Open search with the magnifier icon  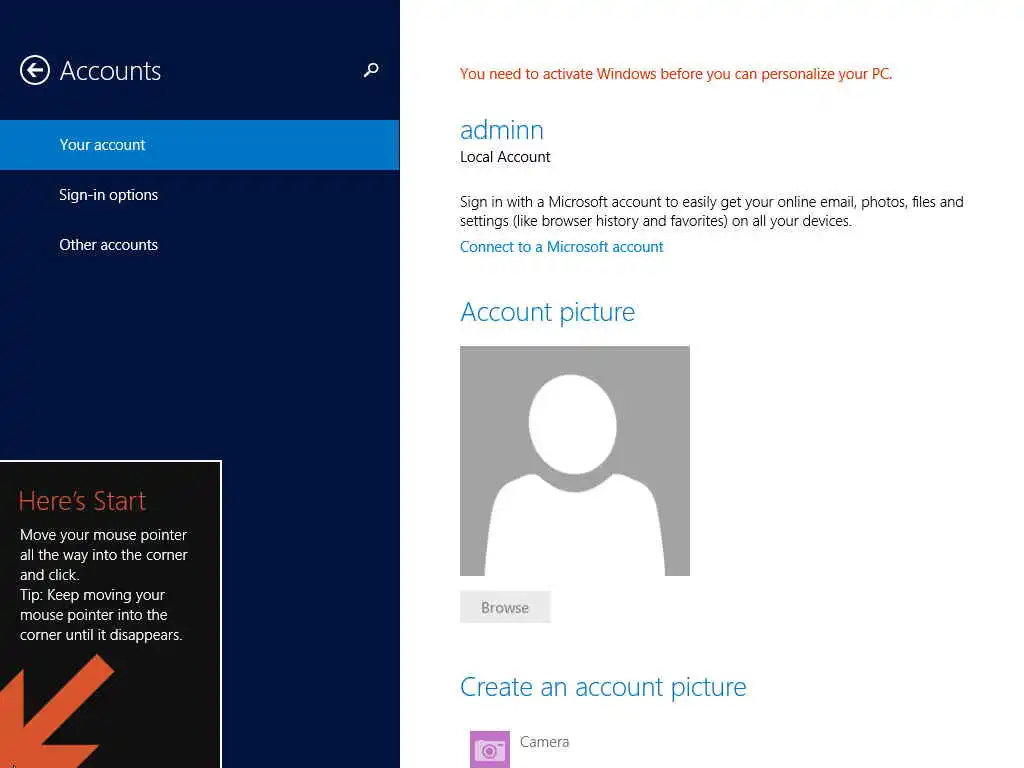tap(371, 70)
